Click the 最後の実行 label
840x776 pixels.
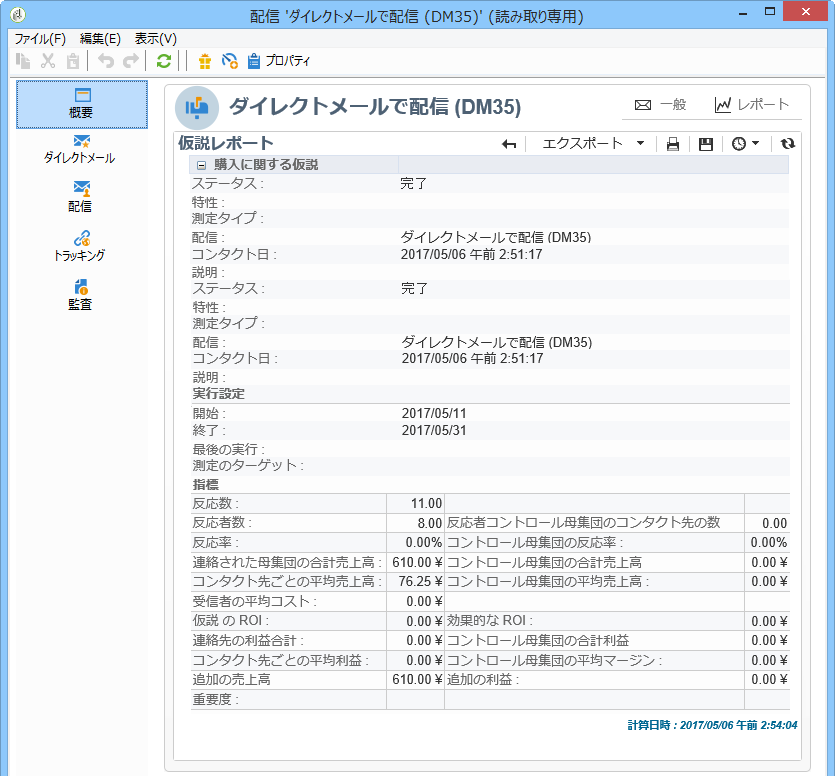(x=229, y=449)
